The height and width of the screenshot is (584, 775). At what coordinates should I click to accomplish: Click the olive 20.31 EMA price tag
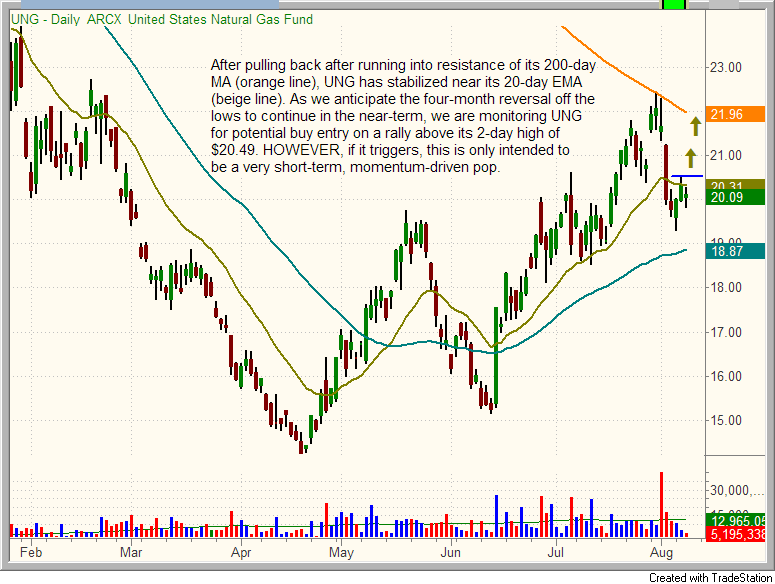tap(735, 185)
